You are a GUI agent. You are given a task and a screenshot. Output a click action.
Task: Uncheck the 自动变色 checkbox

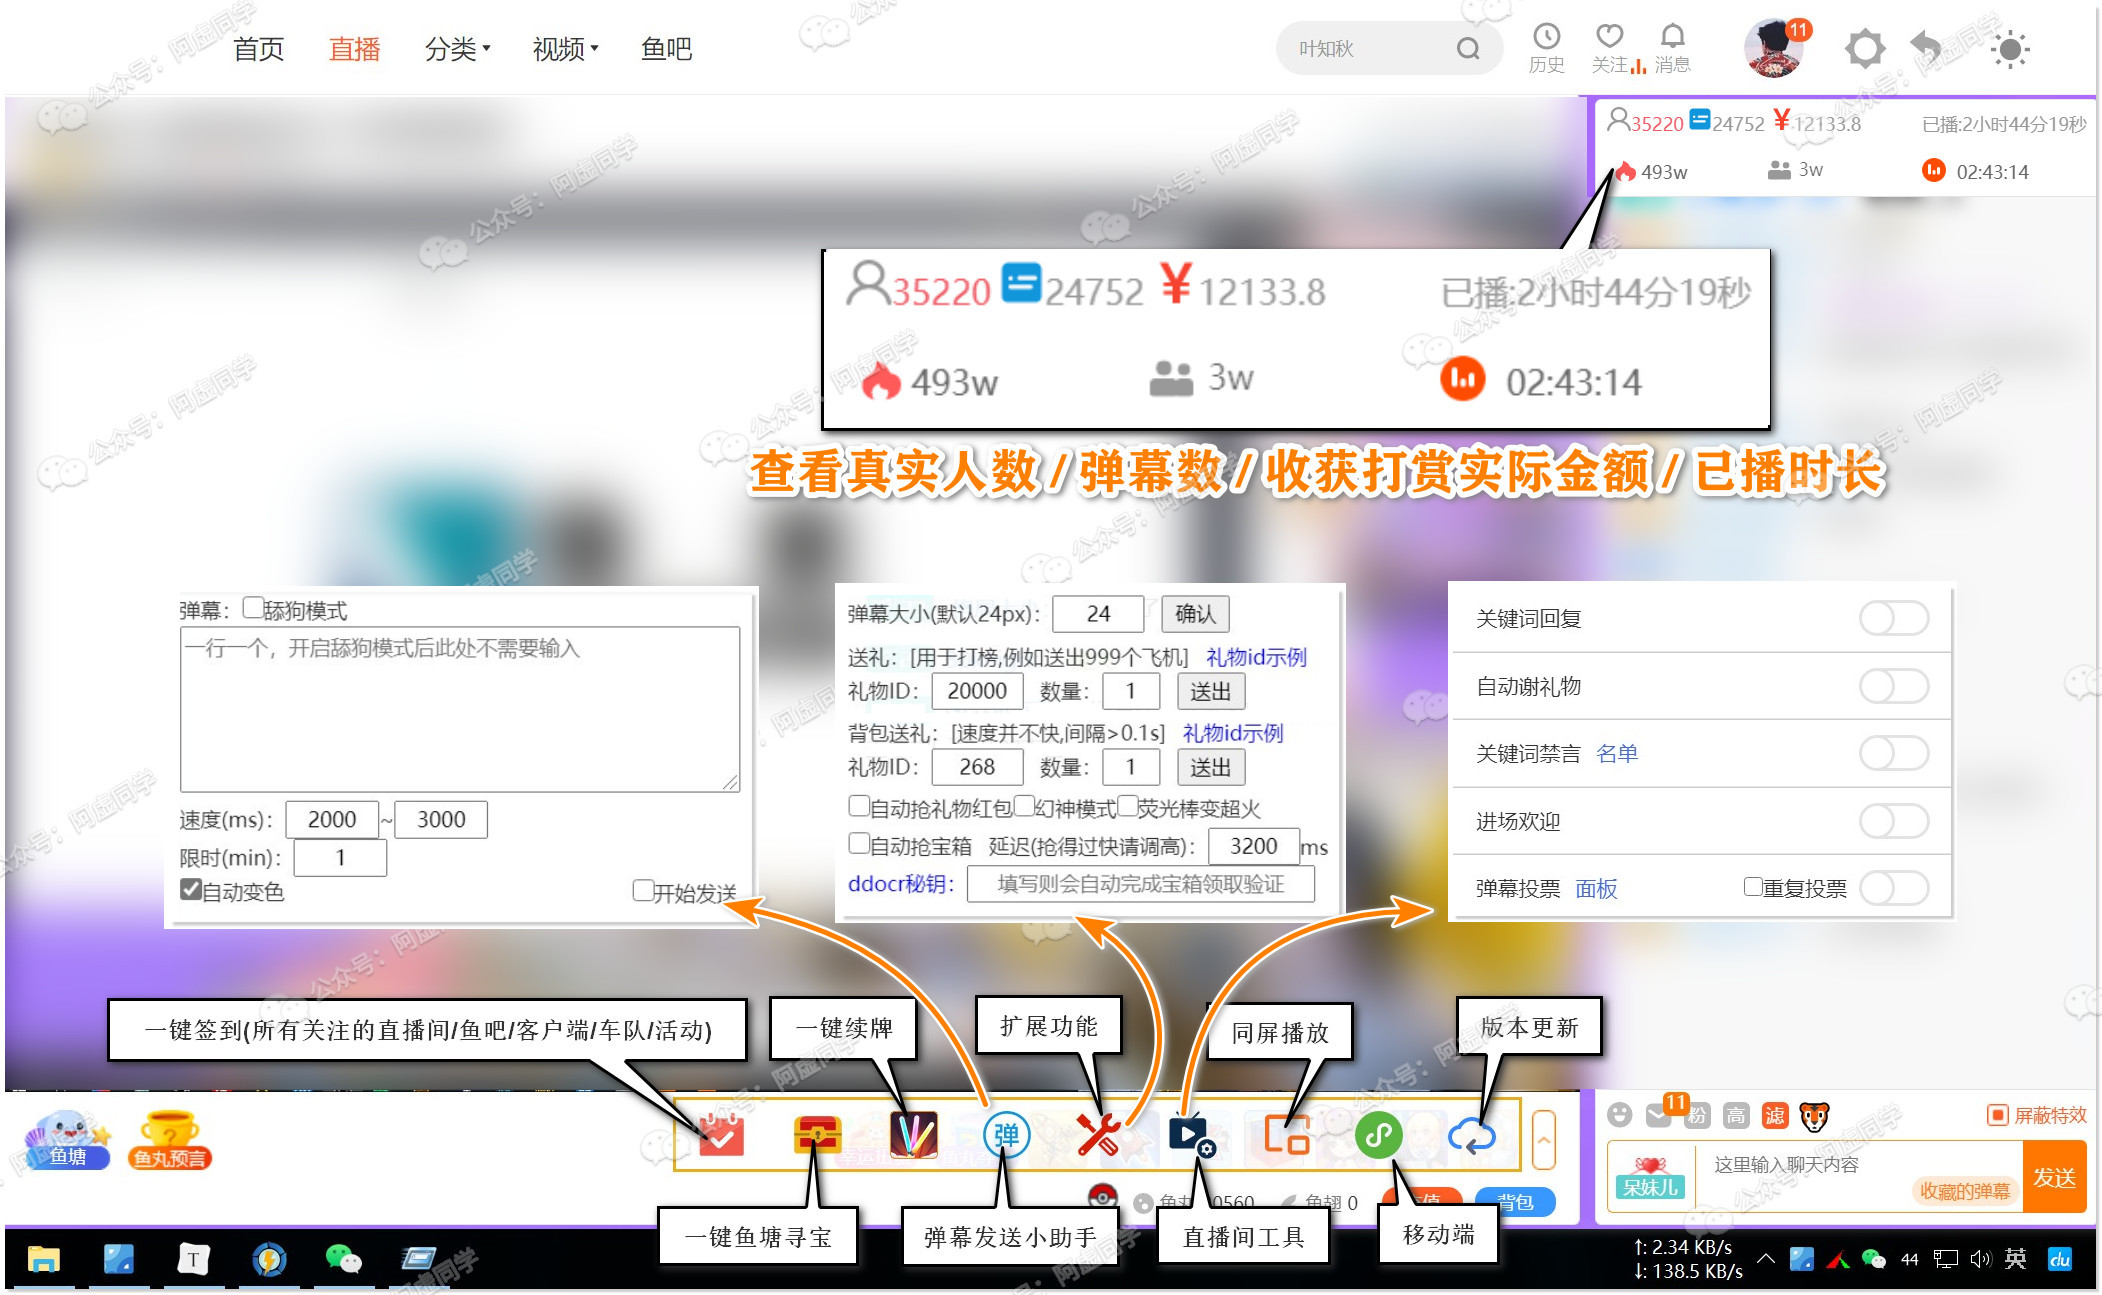click(191, 889)
